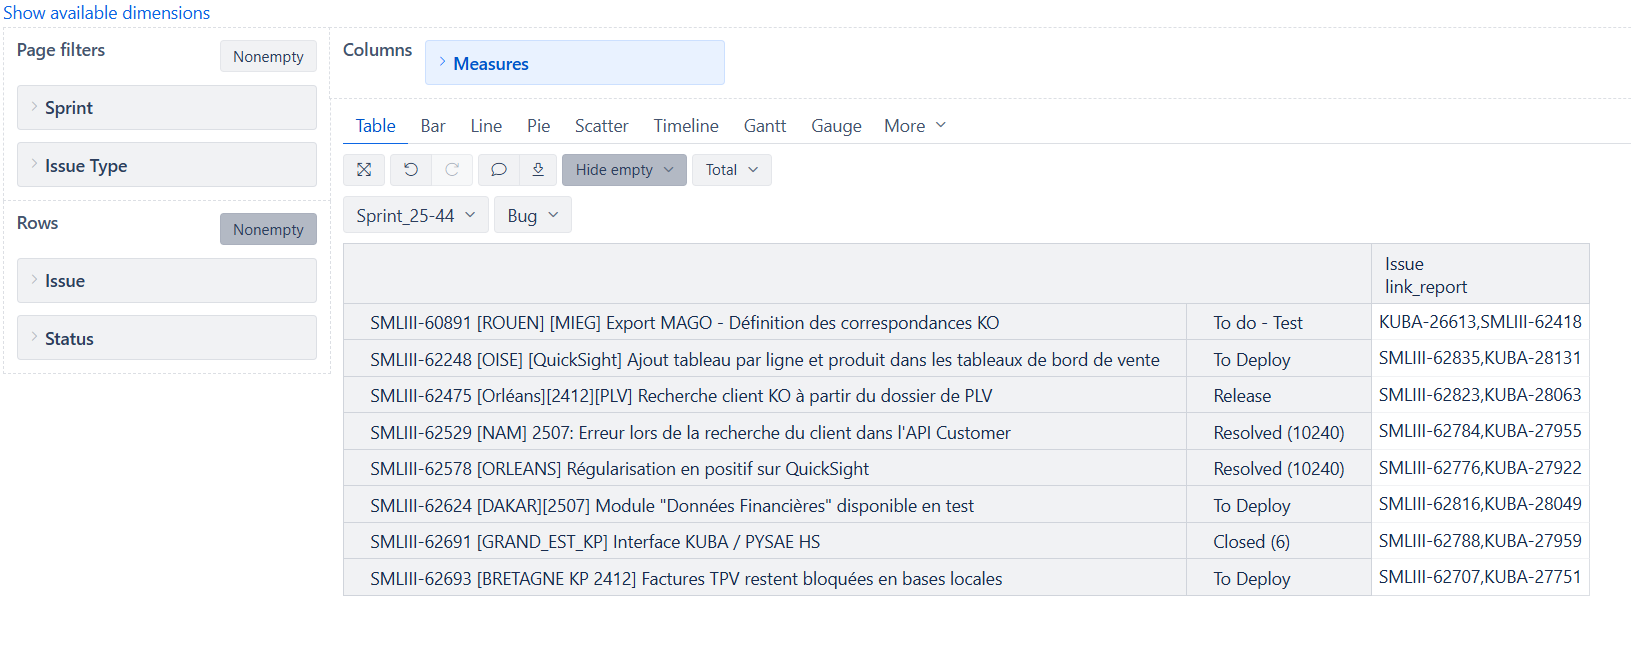Expand the Sprint dimension chevron

click(x=35, y=107)
